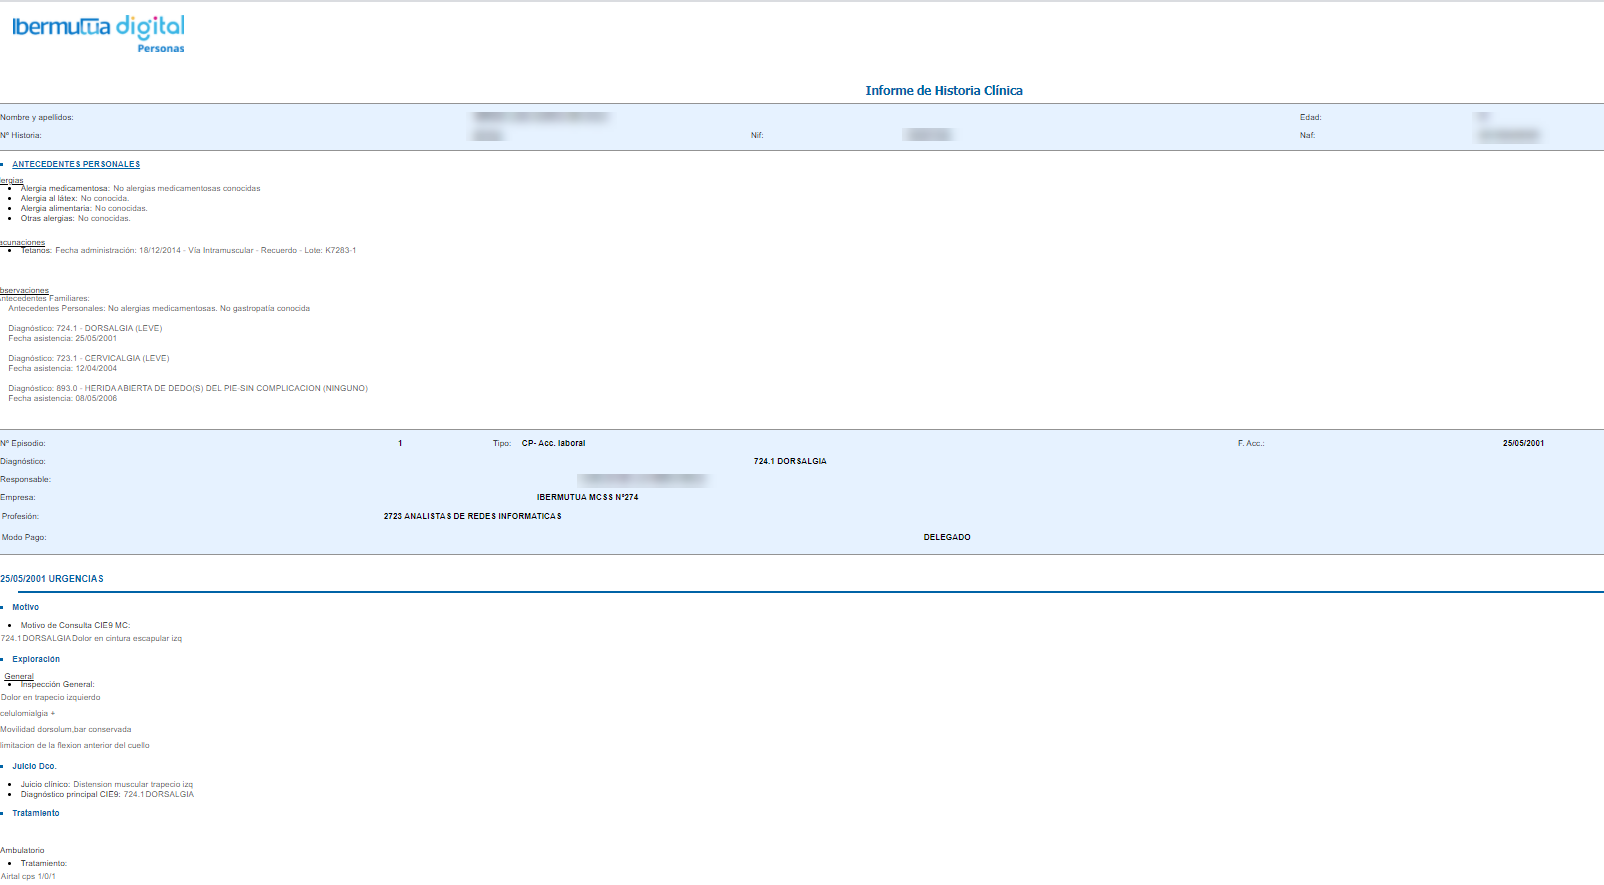Screen dimensions: 1604x885
Task: Click the 2723 ANALISTAS DE REDES INFORMATICAS profession
Action: coord(472,516)
